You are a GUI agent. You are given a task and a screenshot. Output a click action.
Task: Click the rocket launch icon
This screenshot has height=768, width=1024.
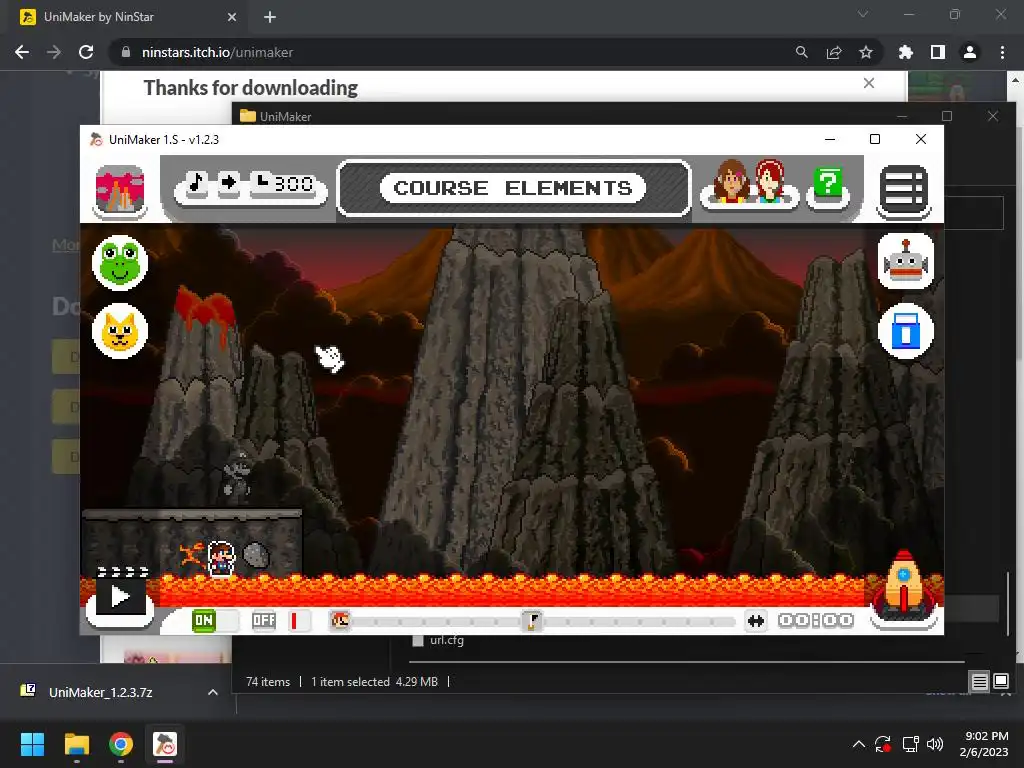pyautogui.click(x=903, y=585)
